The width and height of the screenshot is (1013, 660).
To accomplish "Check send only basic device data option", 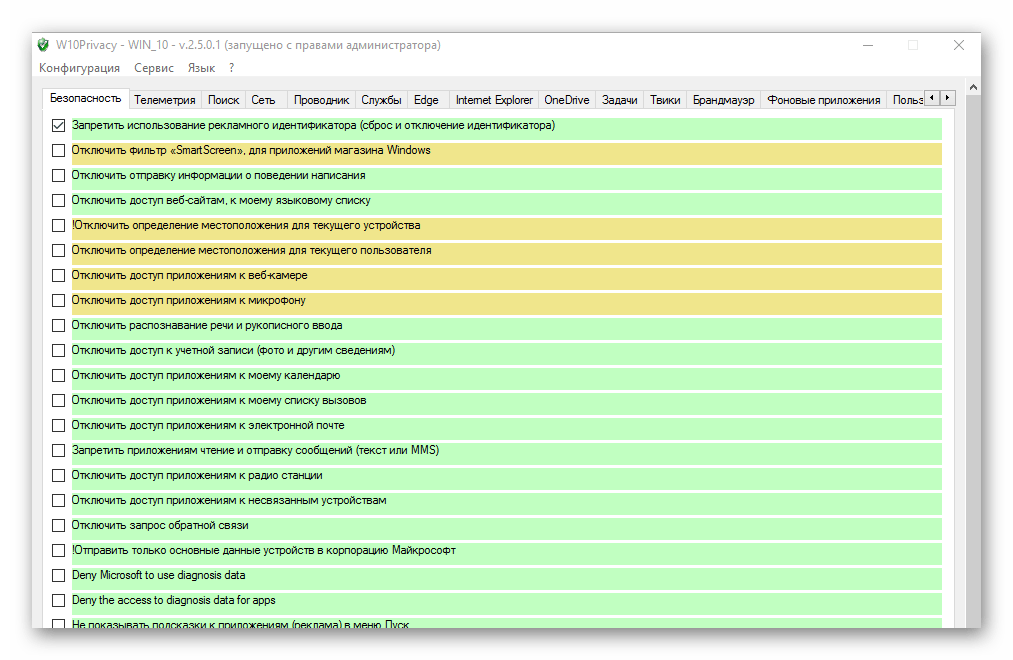I will (59, 551).
